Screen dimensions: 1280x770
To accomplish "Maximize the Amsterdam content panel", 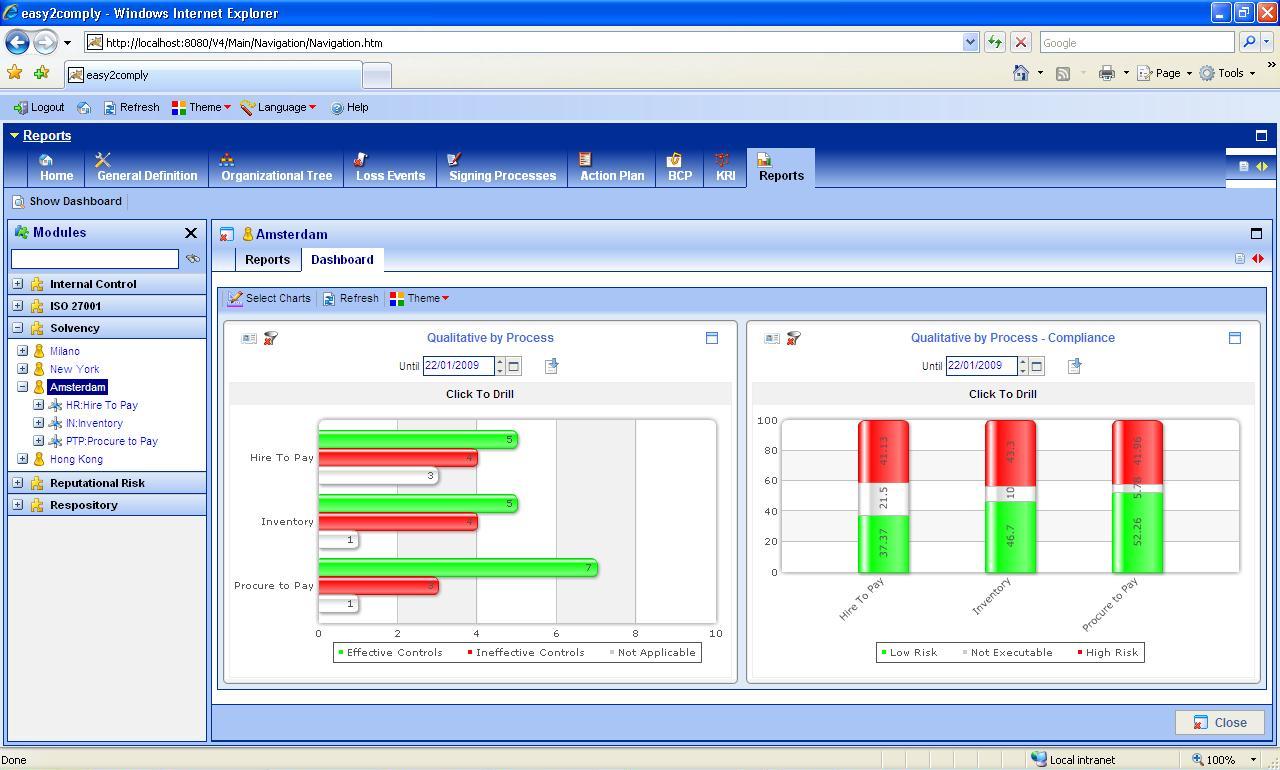I will [x=1257, y=233].
